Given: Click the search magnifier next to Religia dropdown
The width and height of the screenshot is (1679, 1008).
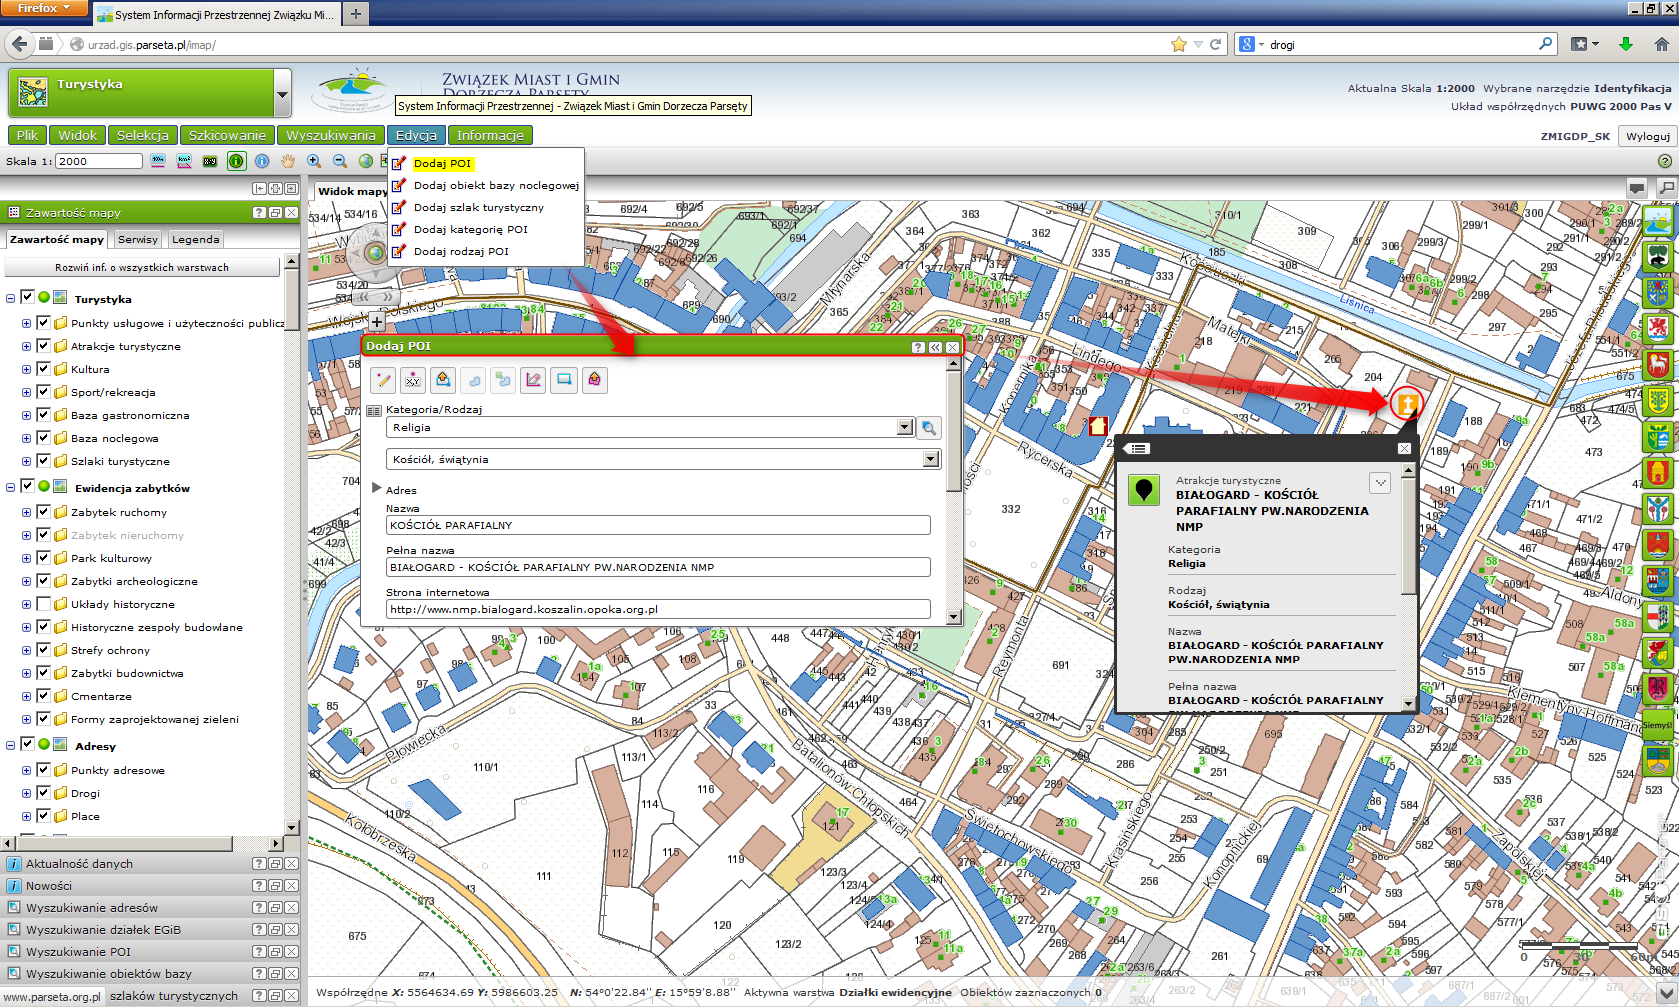Looking at the screenshot, I should pyautogui.click(x=929, y=428).
